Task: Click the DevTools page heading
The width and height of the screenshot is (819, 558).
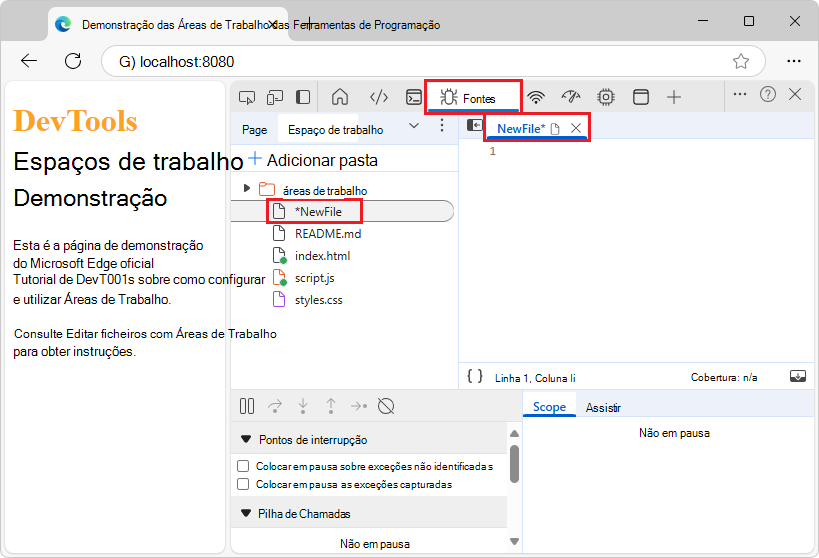Action: pyautogui.click(x=75, y=121)
